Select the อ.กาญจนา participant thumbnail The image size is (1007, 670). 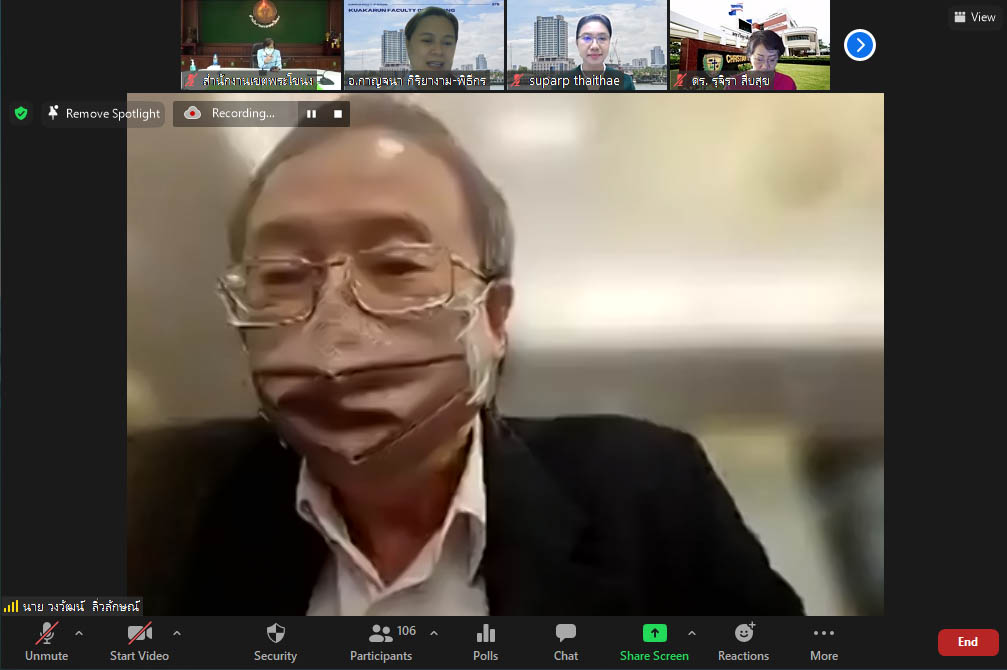click(x=424, y=45)
